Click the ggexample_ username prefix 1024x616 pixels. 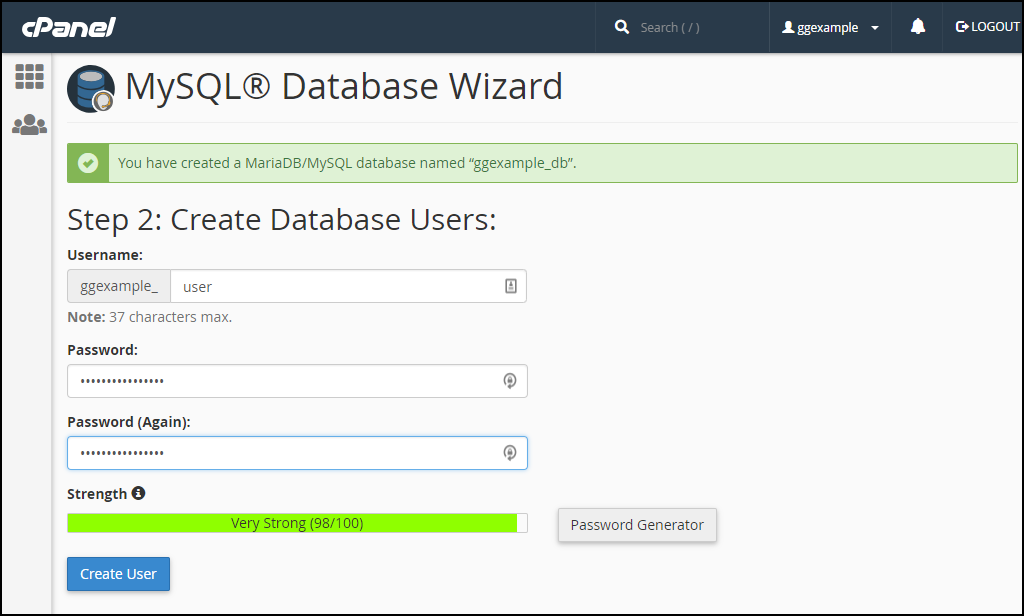(x=119, y=286)
